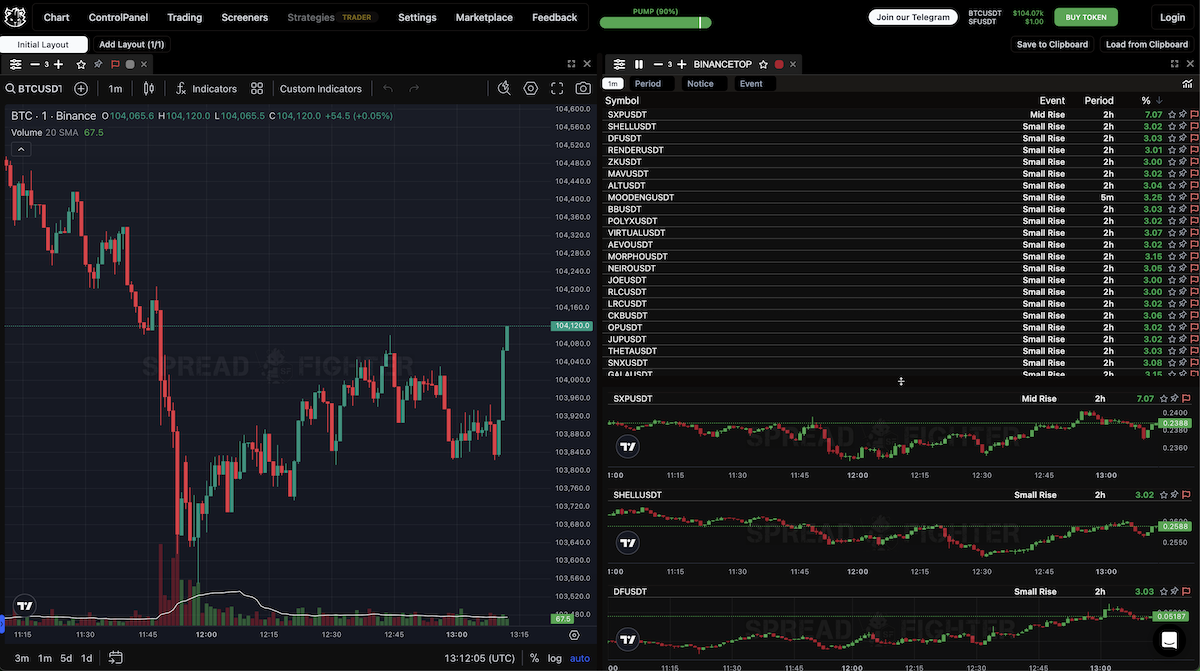Click the Login button

point(1172,17)
